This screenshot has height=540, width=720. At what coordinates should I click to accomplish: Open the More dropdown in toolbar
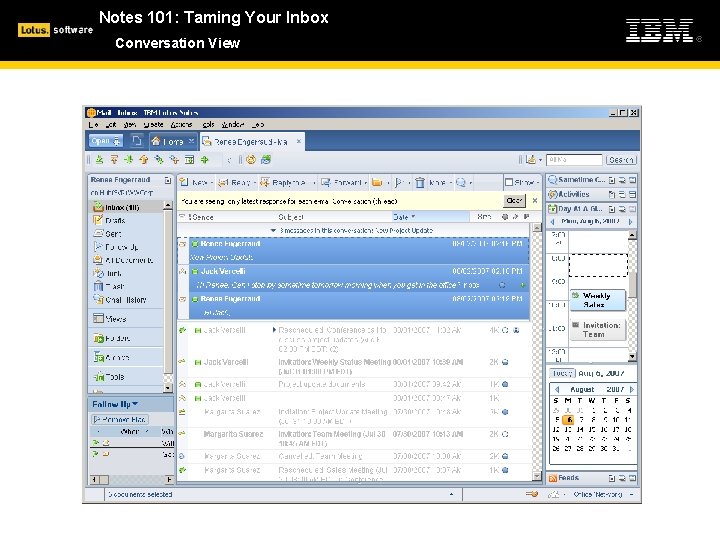pos(440,182)
